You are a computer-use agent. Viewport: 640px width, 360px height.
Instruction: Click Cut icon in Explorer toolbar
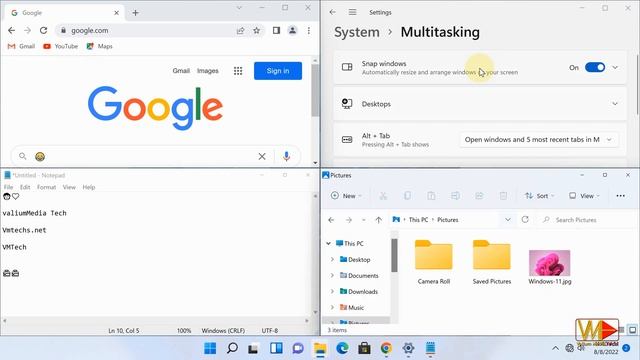point(383,196)
